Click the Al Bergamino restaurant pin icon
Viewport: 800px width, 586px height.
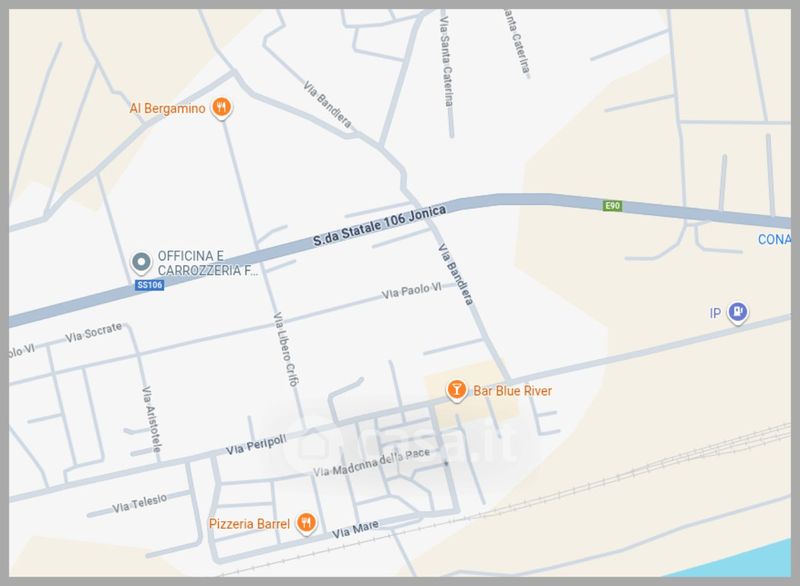[x=221, y=108]
